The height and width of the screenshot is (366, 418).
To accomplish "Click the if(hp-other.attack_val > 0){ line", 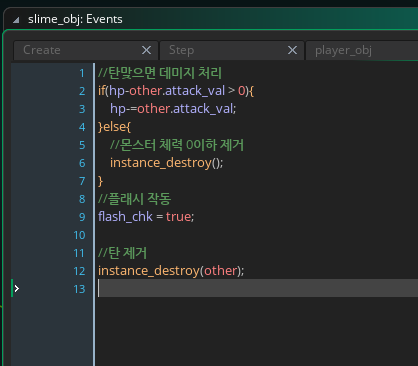I will [x=176, y=91].
